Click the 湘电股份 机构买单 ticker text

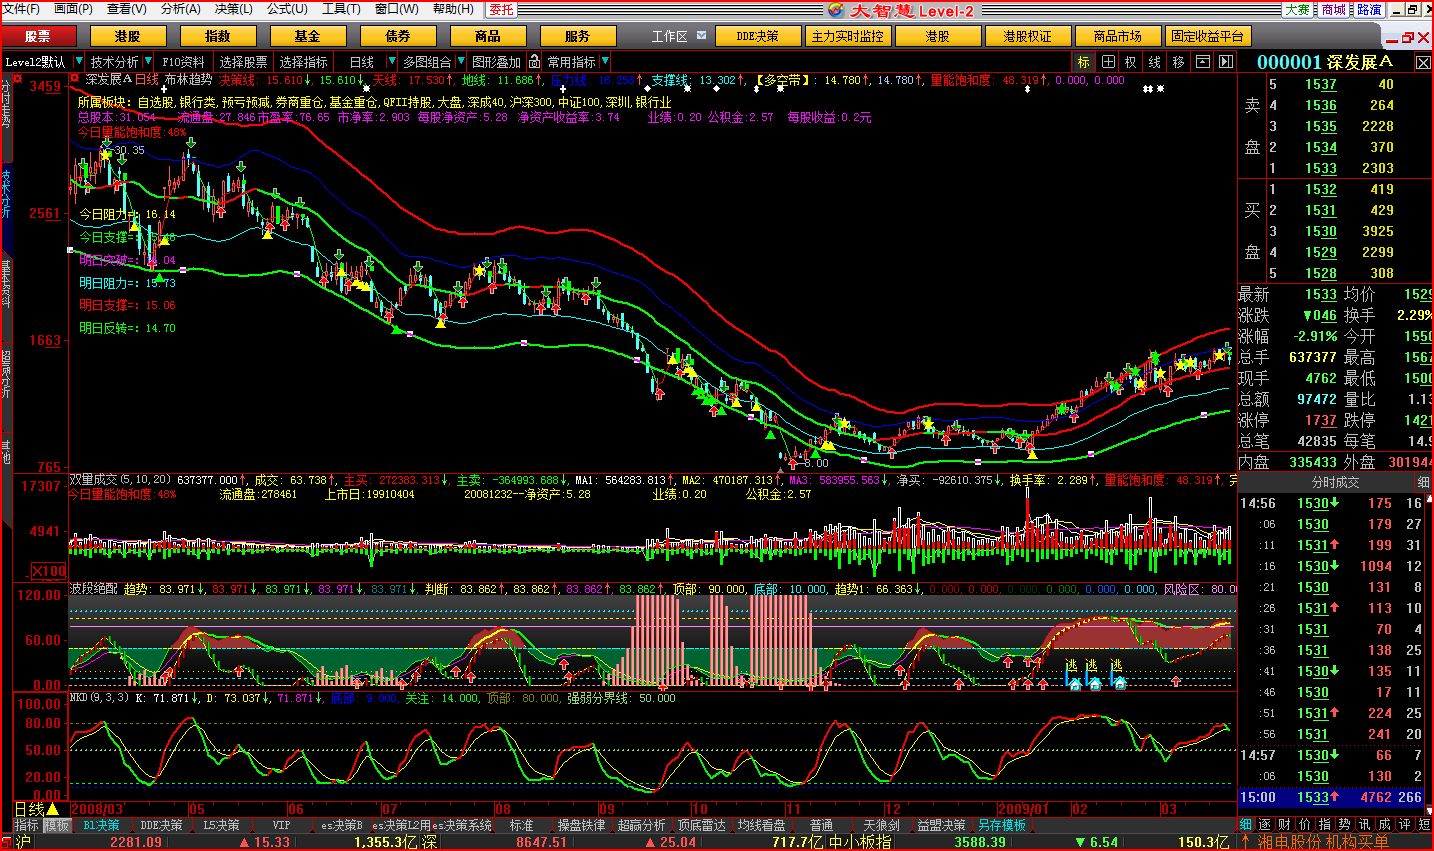pos(1321,842)
